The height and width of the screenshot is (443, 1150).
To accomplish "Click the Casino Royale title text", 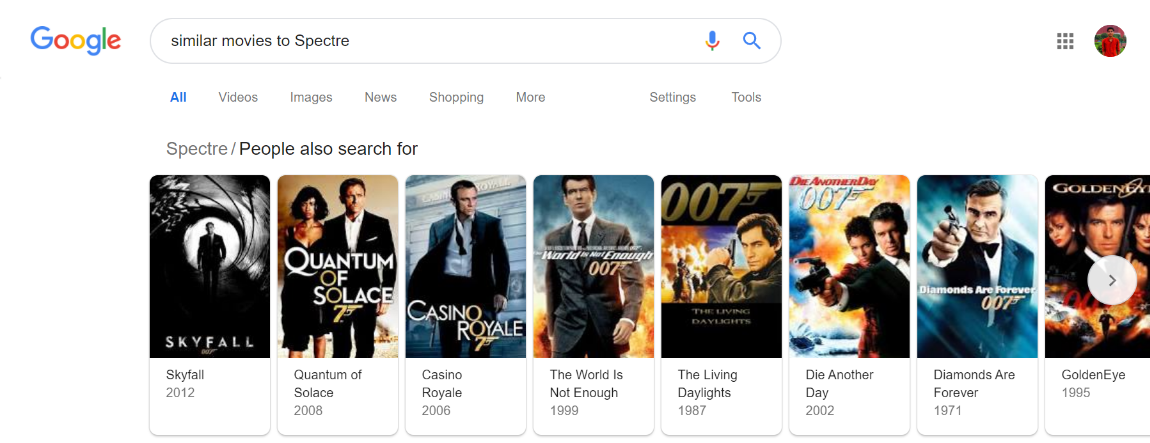I will coord(442,384).
